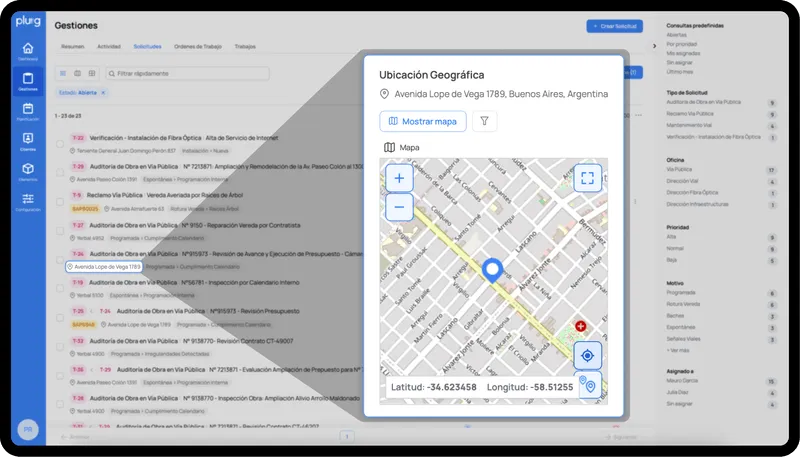Click the SAP80025 badge on request T-5
800x457 pixels.
[x=86, y=209]
